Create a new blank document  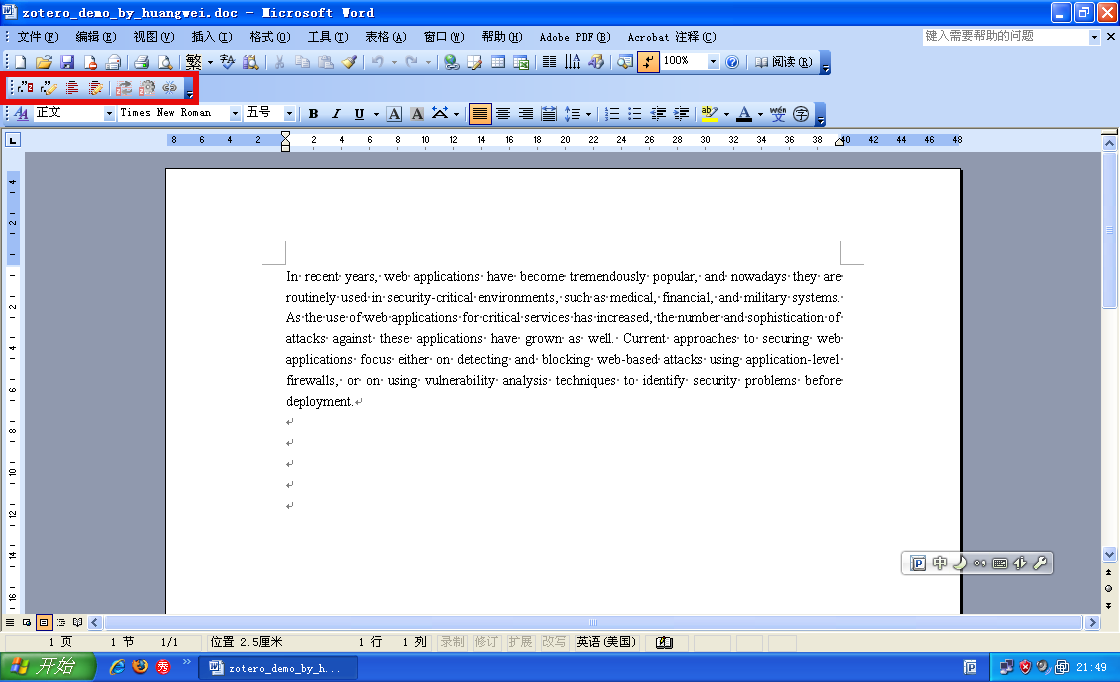click(x=21, y=62)
